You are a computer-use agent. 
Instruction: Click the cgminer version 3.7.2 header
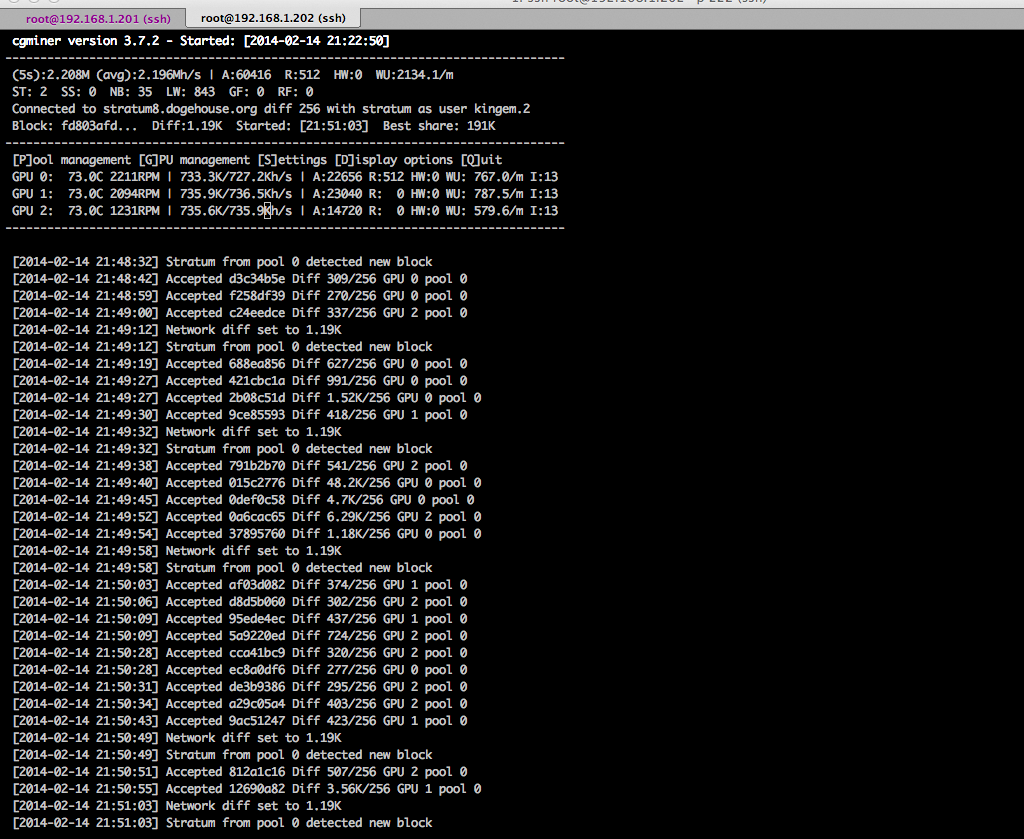pyautogui.click(x=200, y=41)
